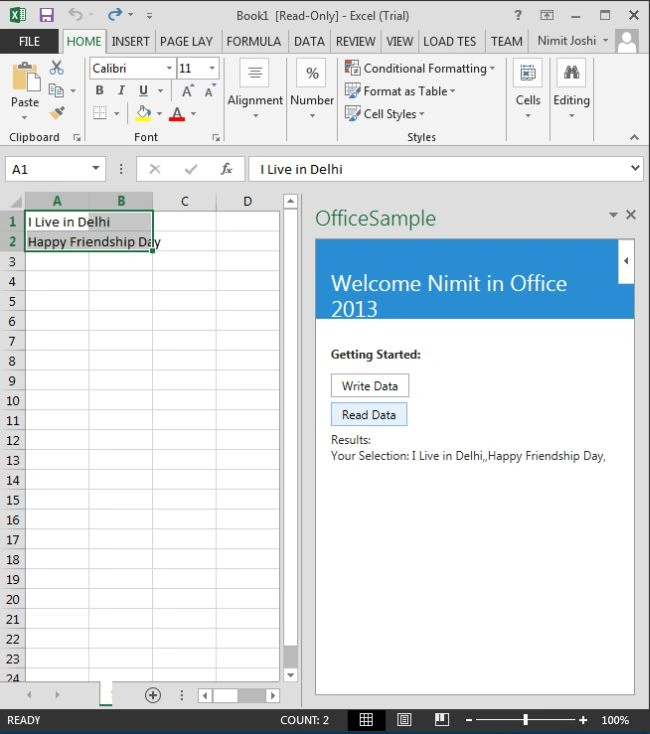Switch to the INSERT tab
650x734 pixels.
[130, 42]
